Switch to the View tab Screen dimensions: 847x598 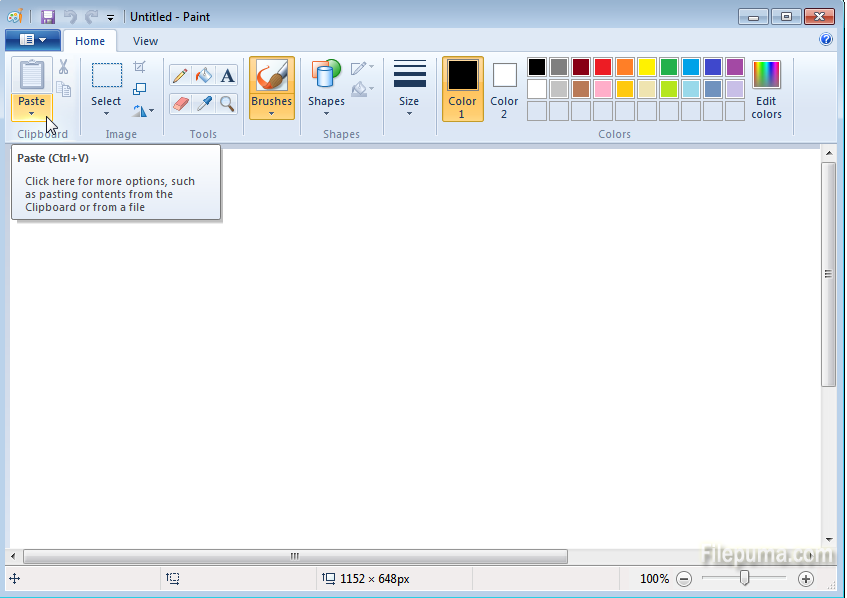145,41
